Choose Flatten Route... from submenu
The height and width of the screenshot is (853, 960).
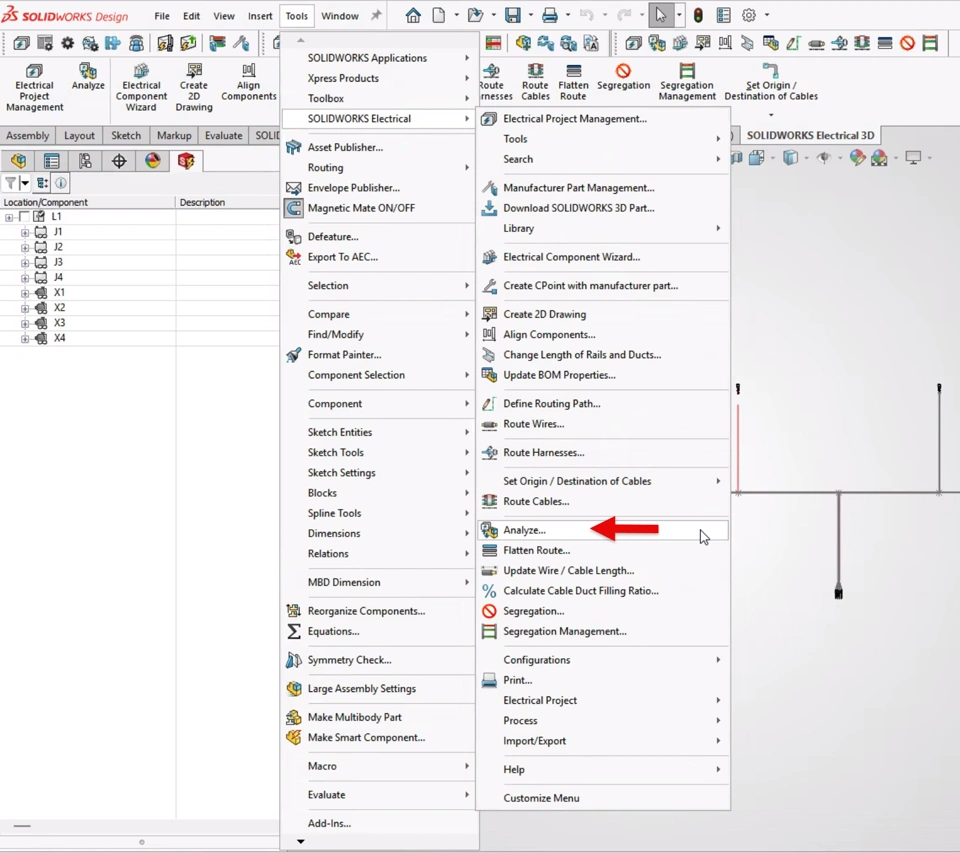pyautogui.click(x=603, y=551)
